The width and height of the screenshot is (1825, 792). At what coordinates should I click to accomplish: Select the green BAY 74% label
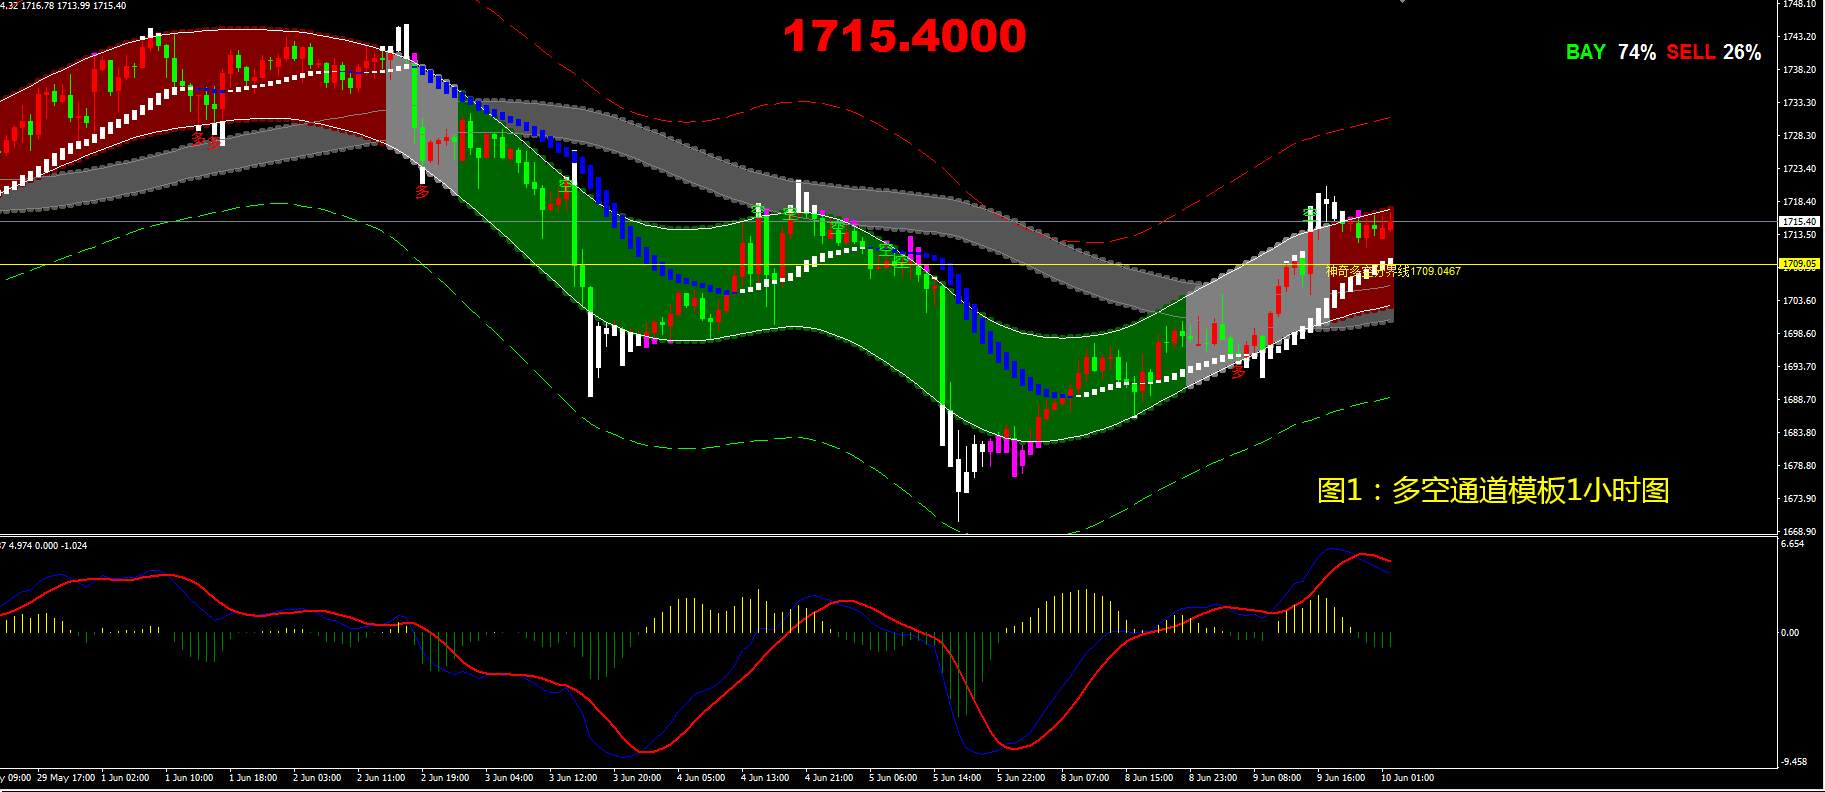coord(1610,52)
